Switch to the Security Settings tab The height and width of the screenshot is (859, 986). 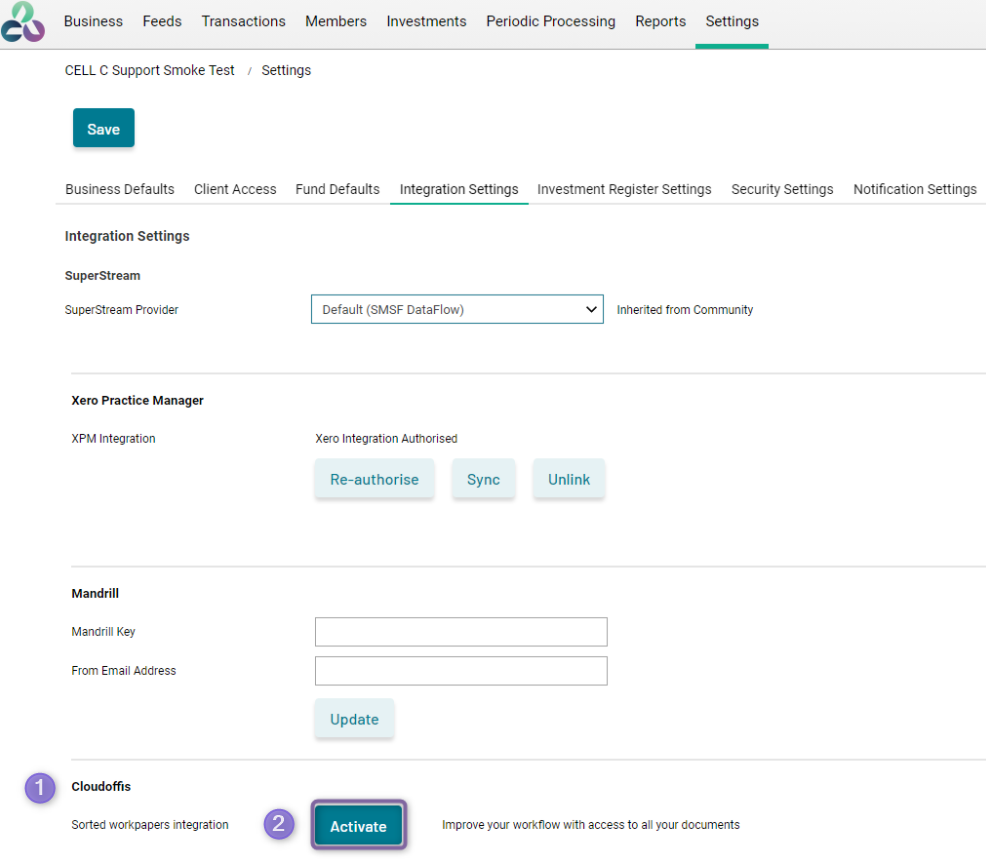click(x=782, y=189)
